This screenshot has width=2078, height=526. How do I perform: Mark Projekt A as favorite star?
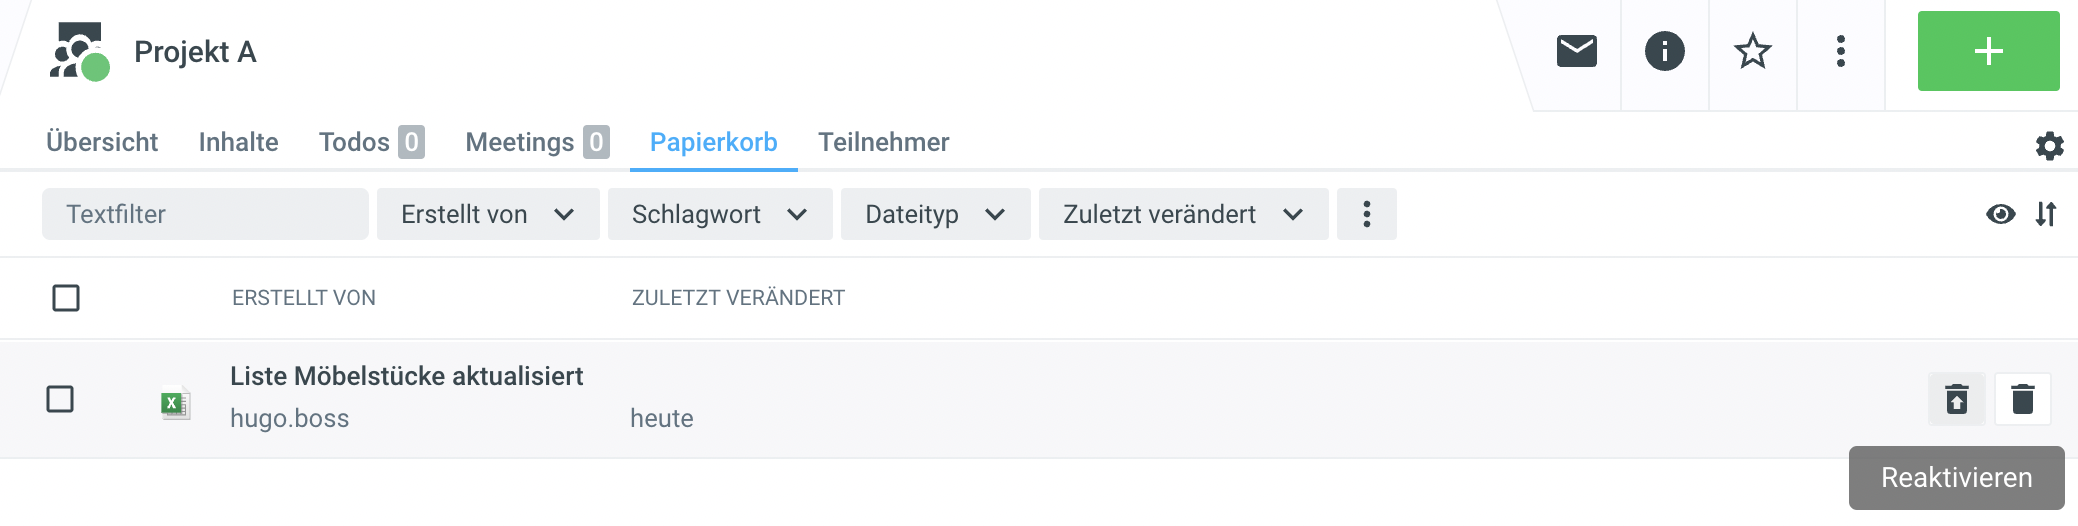coord(1752,51)
